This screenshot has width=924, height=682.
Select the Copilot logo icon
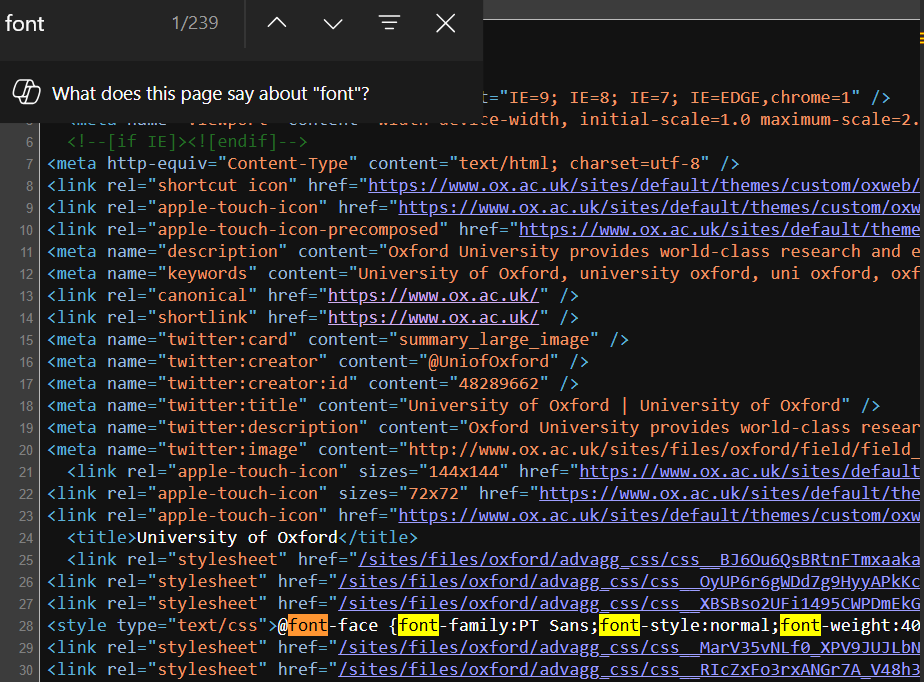tap(27, 93)
